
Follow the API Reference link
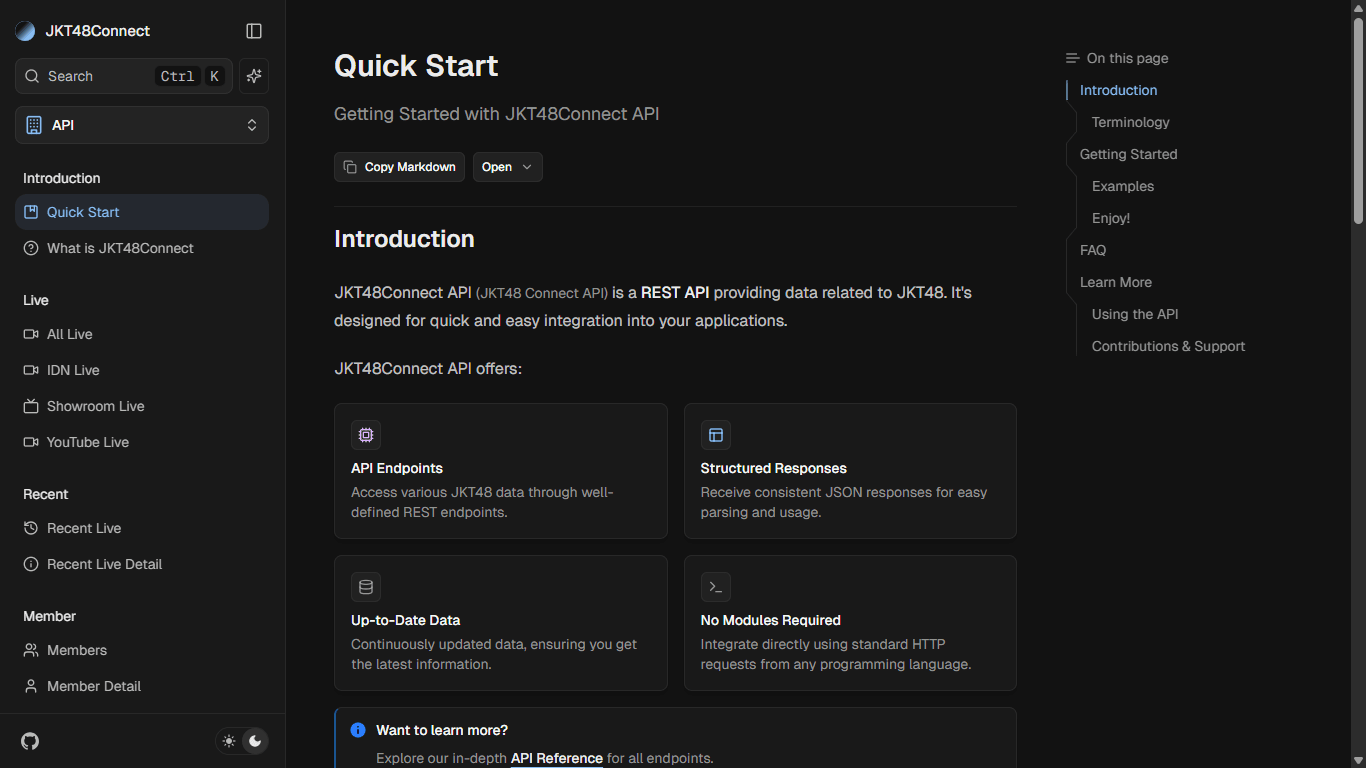[557, 758]
